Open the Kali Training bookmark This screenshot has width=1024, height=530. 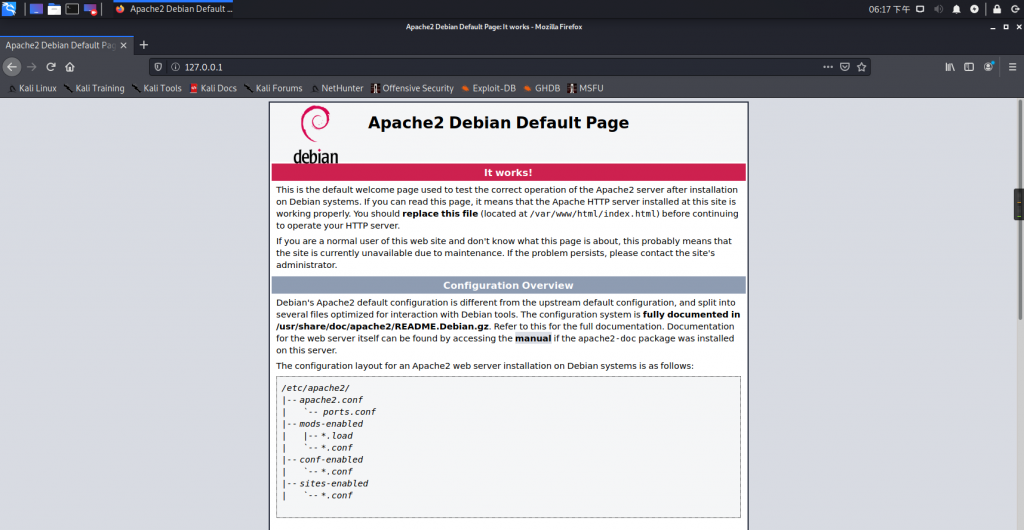(94, 88)
